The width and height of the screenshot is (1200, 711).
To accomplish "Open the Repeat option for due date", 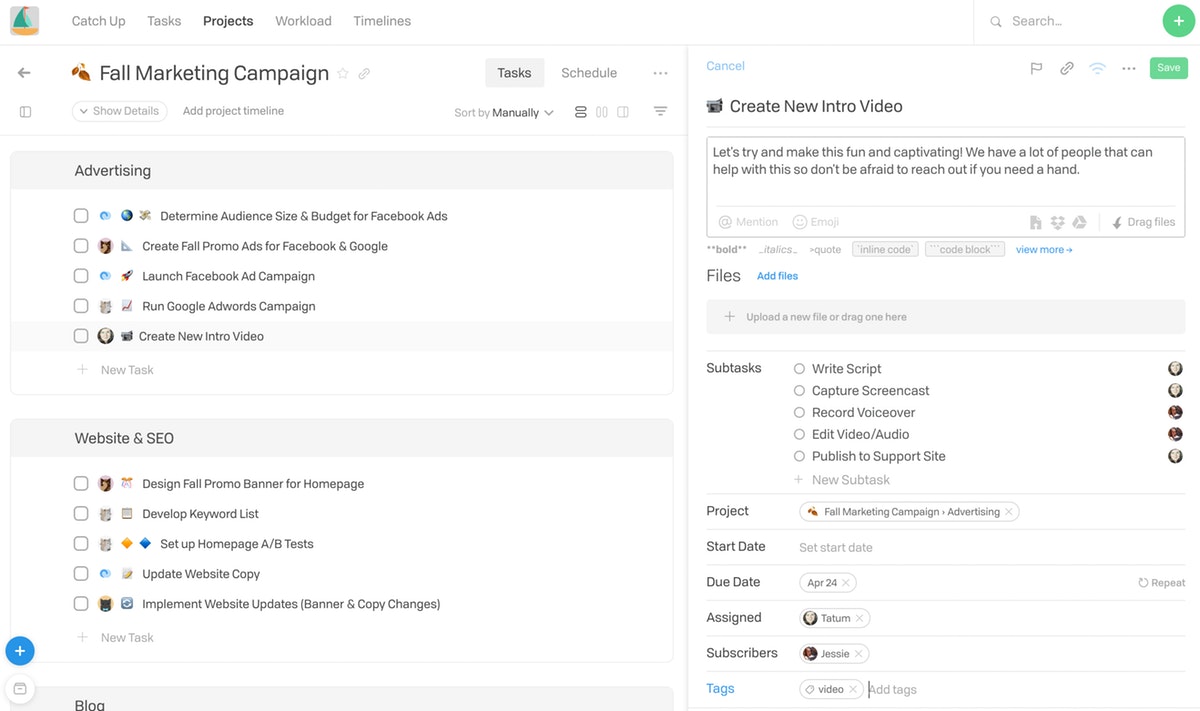I will pos(1161,583).
